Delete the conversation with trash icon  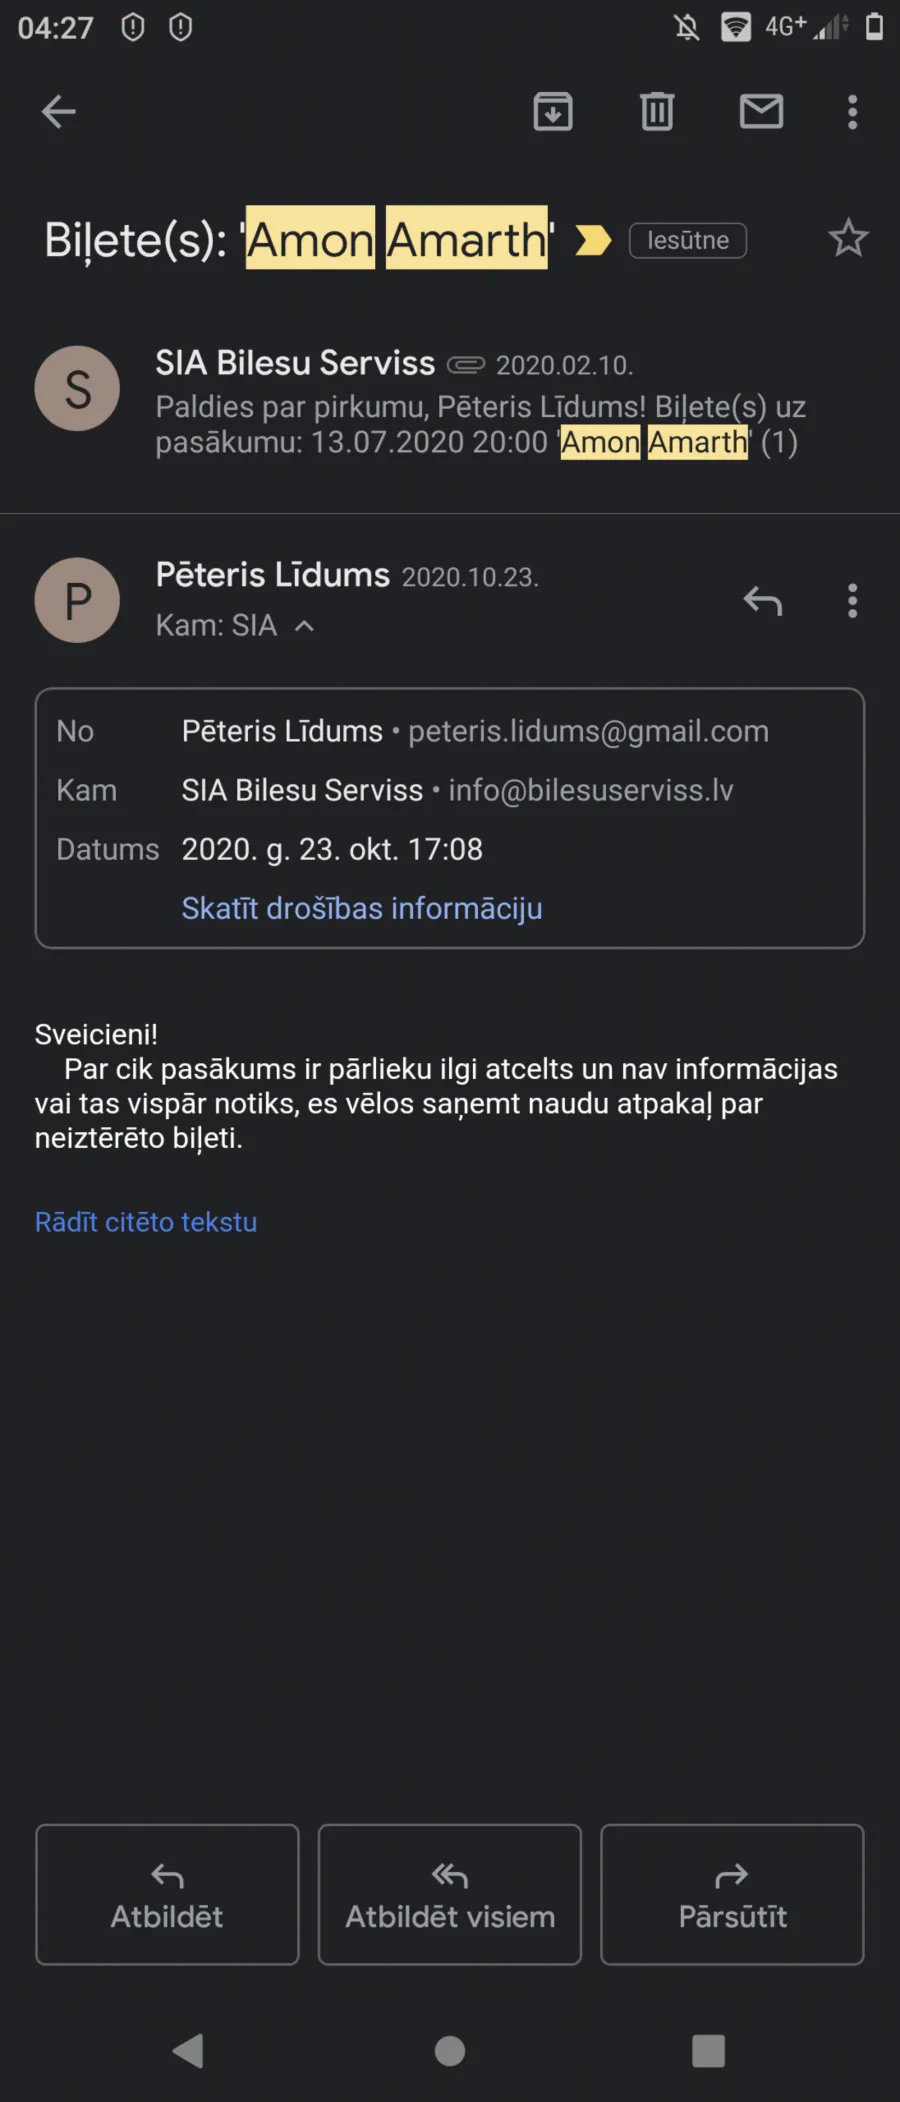pos(657,111)
